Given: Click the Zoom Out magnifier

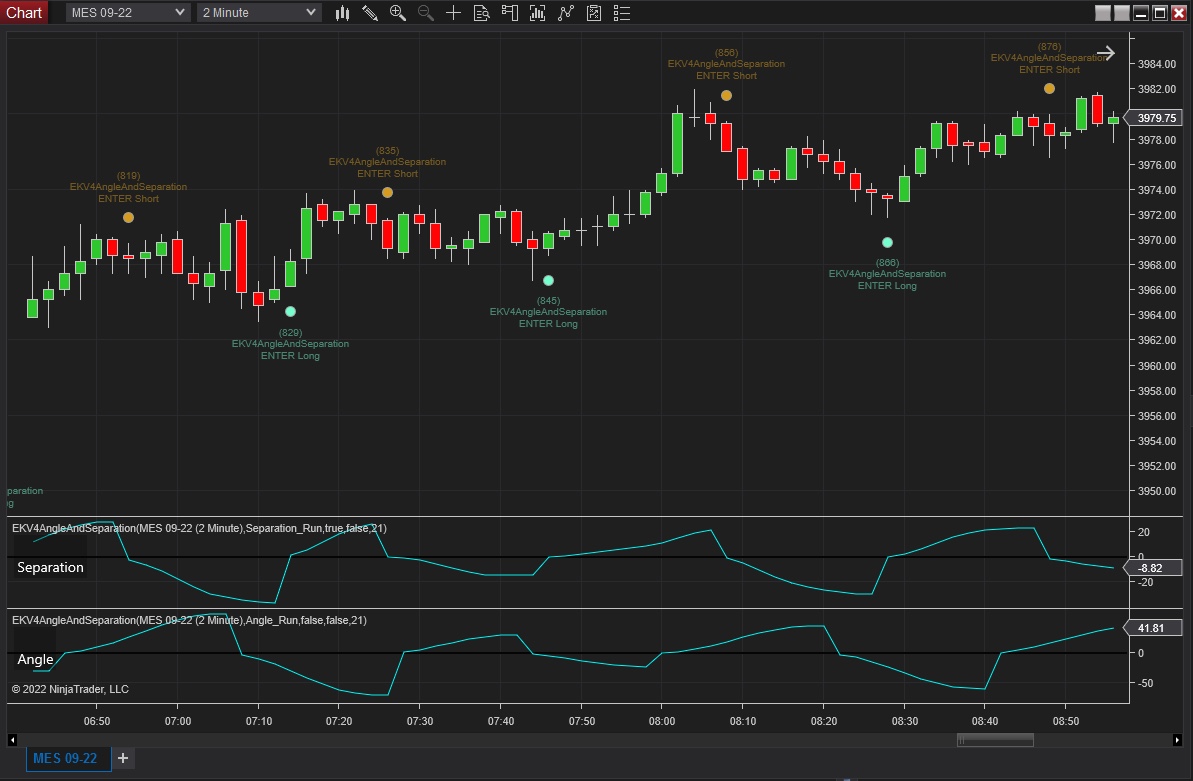Looking at the screenshot, I should coord(425,13).
